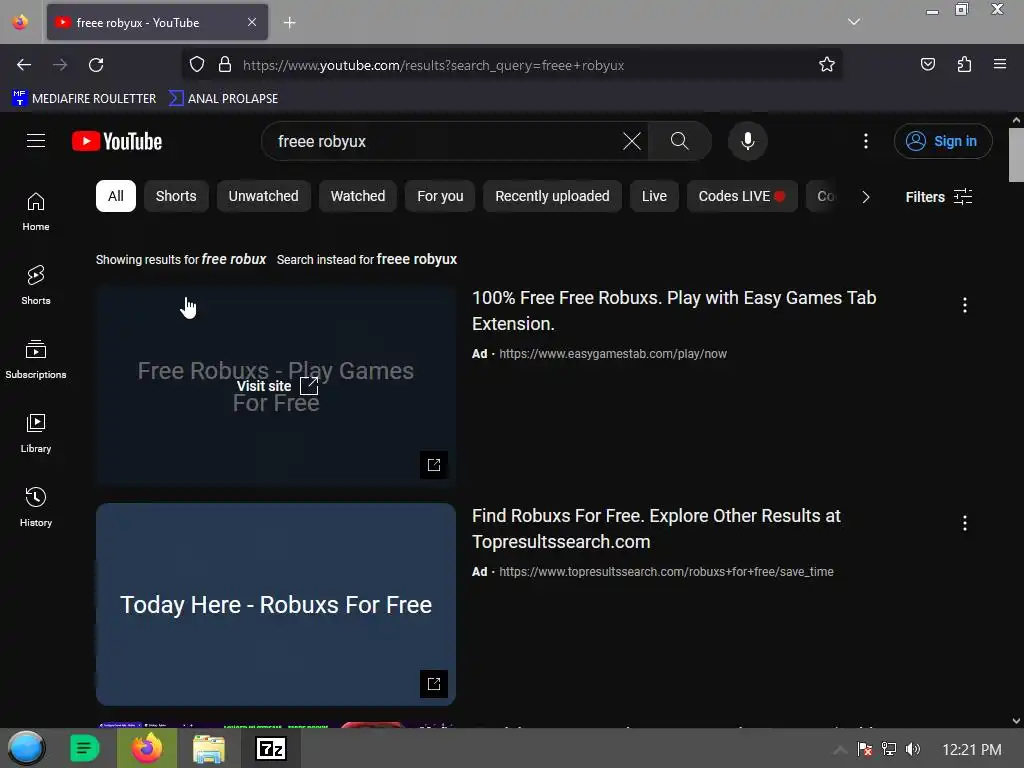The height and width of the screenshot is (768, 1024).
Task: Close the freee robyux YouTube tab
Action: pos(252,22)
